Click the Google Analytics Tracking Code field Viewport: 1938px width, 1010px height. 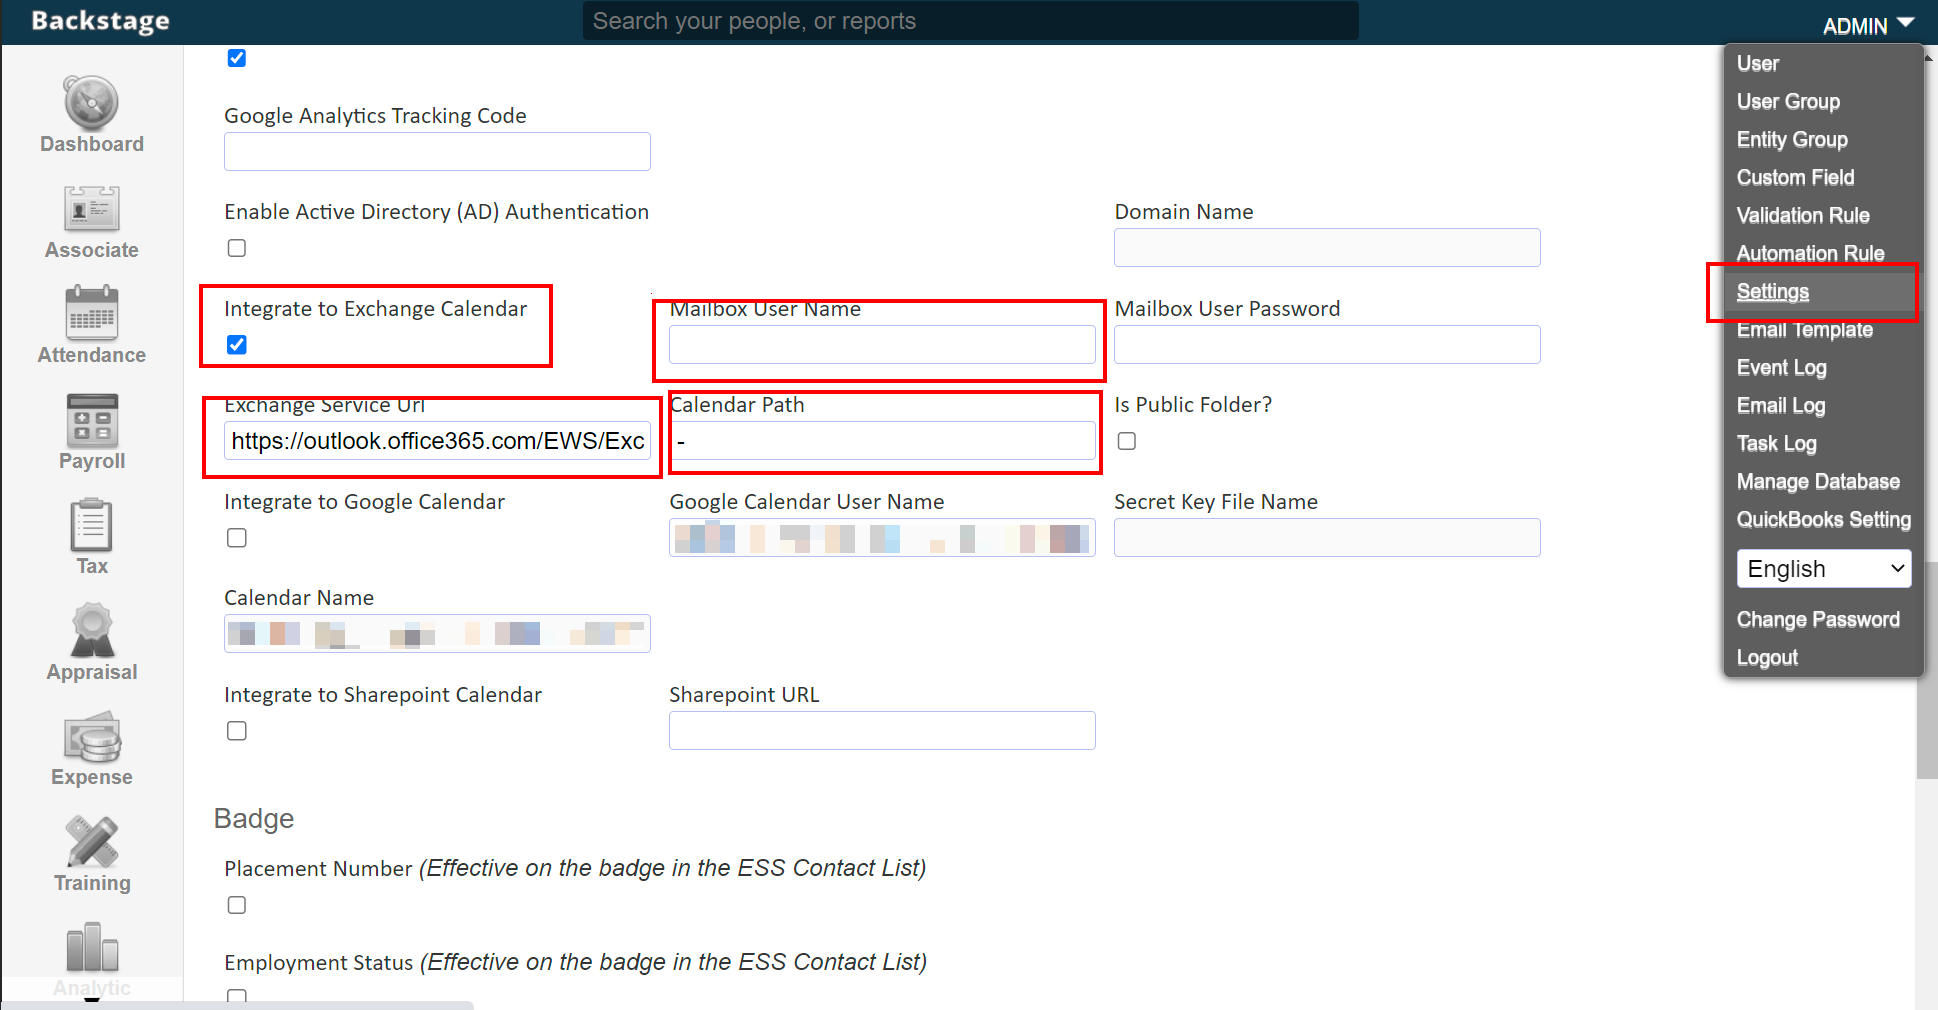(x=437, y=151)
